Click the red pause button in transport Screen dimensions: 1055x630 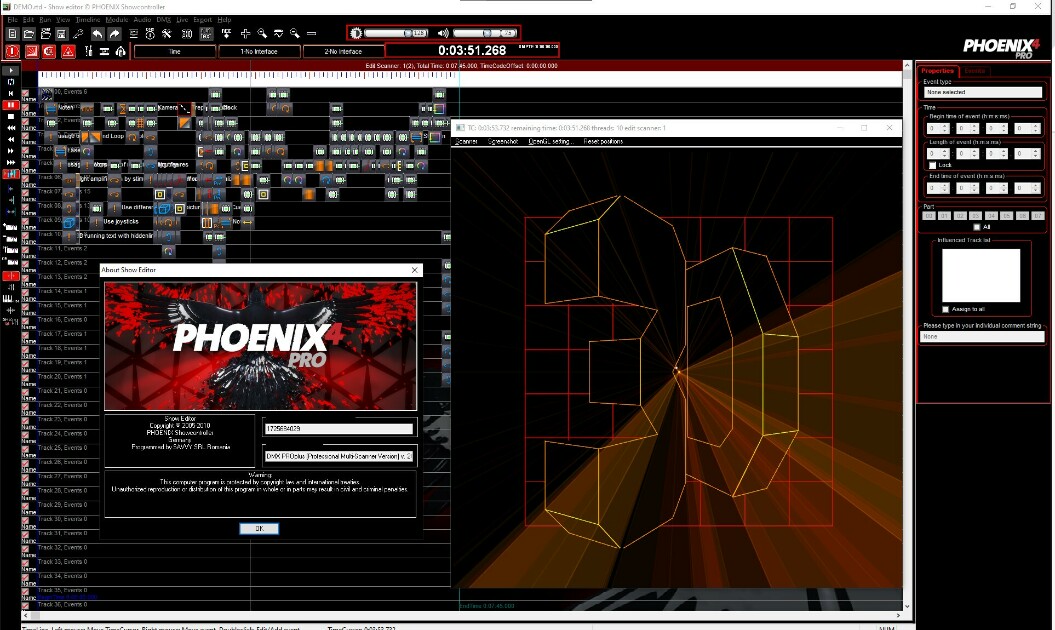point(11,105)
